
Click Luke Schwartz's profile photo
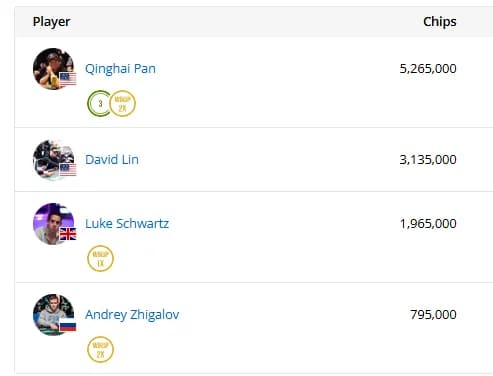click(x=54, y=224)
